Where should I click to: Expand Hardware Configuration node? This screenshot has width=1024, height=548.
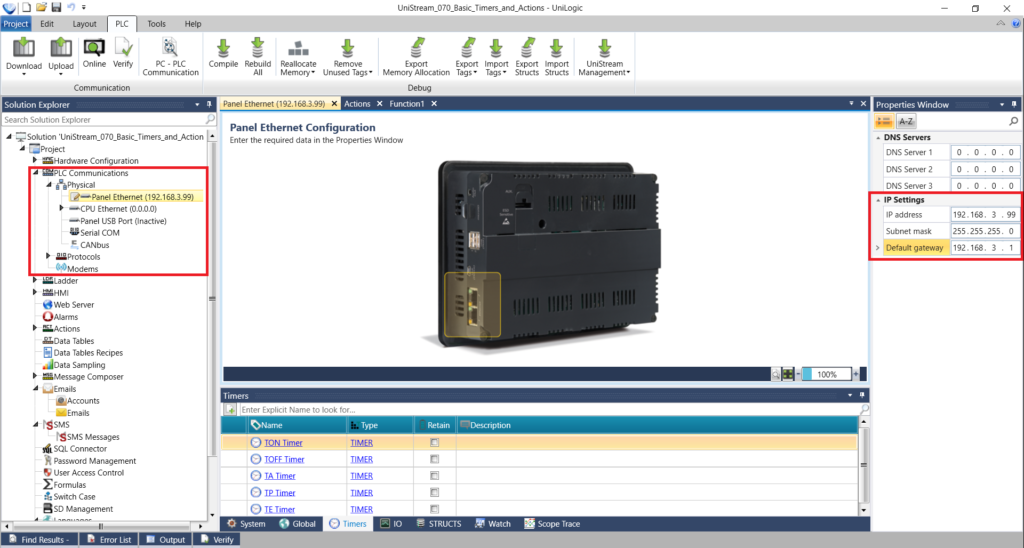pos(35,160)
